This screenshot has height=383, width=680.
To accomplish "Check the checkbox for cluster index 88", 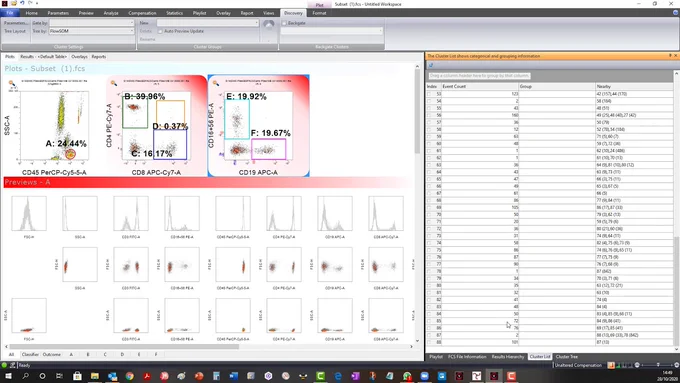I will point(429,342).
